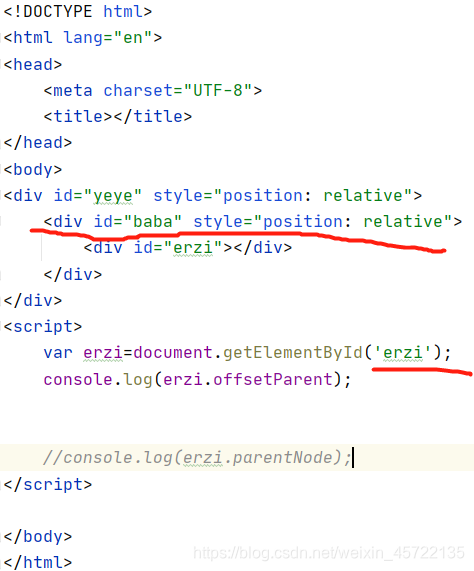
Task: Click the closing </body> tag
Action: [38, 537]
